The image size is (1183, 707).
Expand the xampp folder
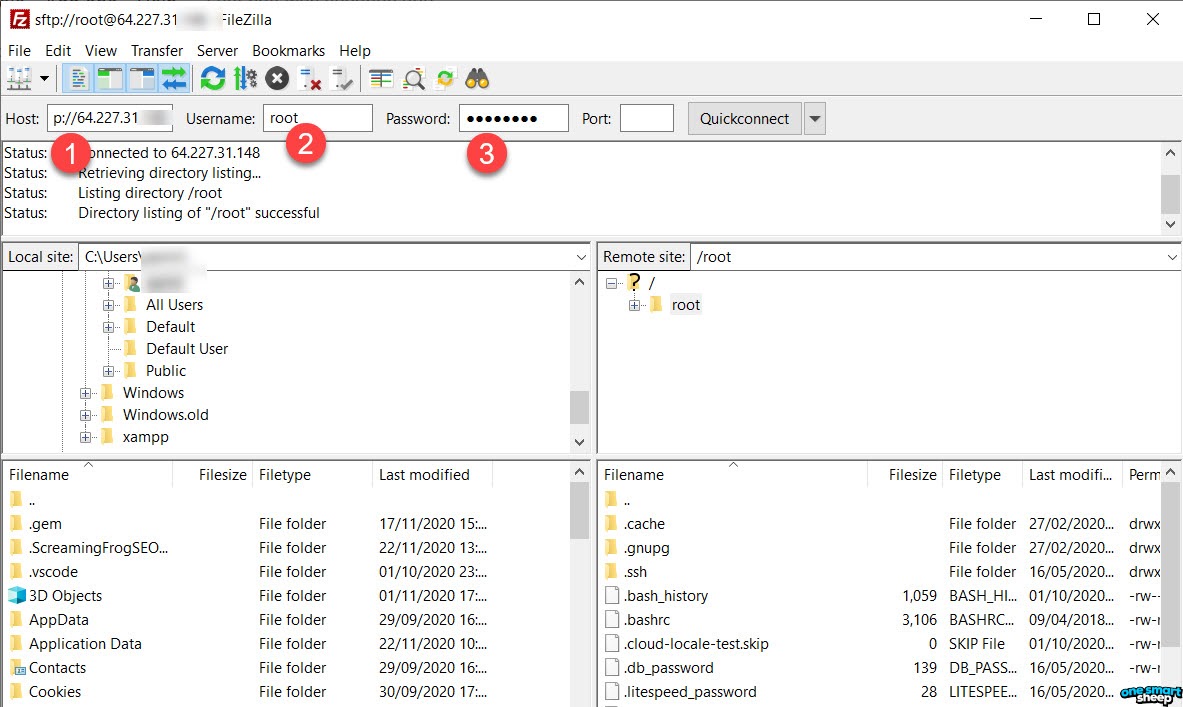(x=85, y=437)
